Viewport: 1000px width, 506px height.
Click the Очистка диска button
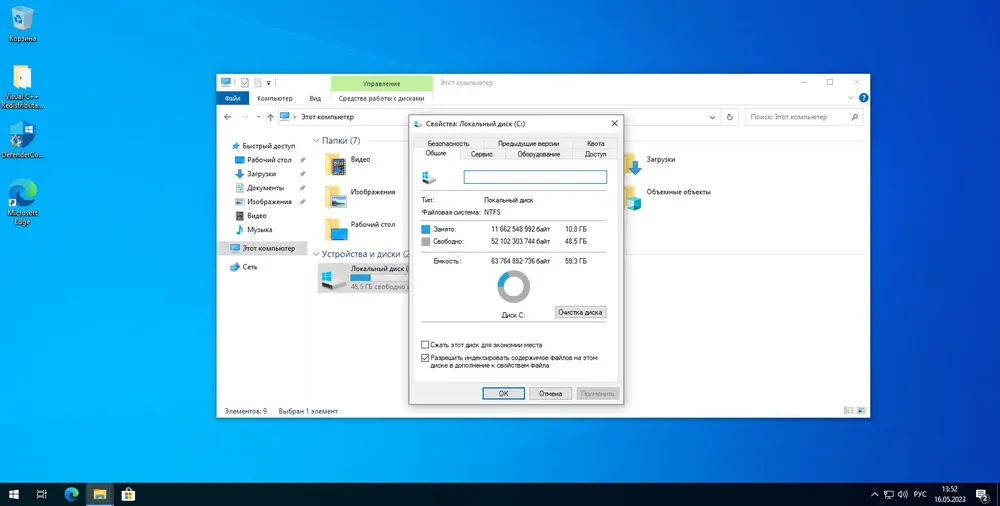[x=580, y=312]
